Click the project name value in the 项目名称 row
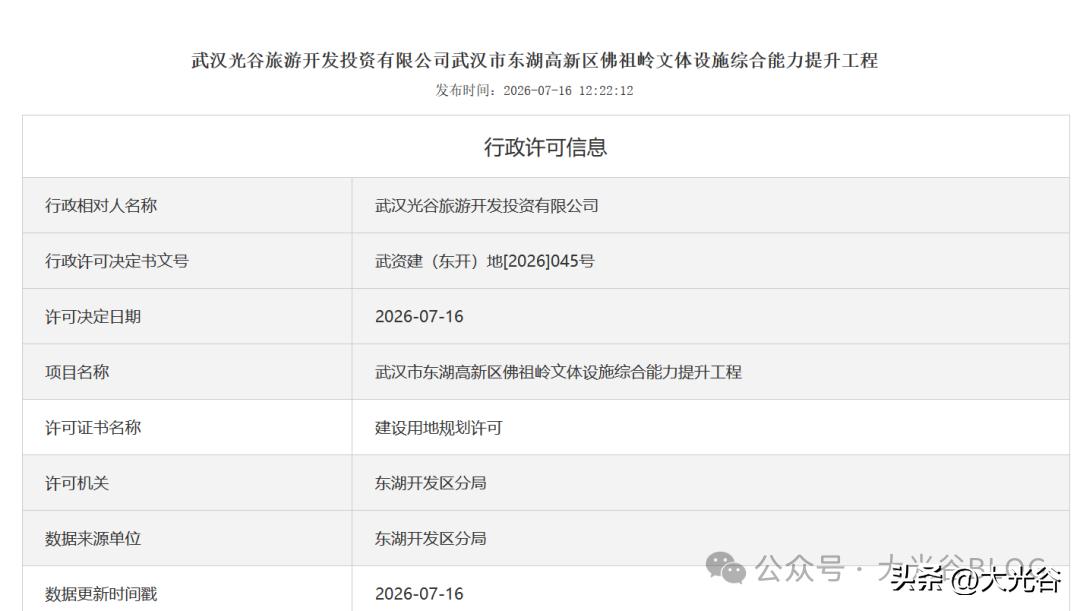The image size is (1080, 611). 559,372
